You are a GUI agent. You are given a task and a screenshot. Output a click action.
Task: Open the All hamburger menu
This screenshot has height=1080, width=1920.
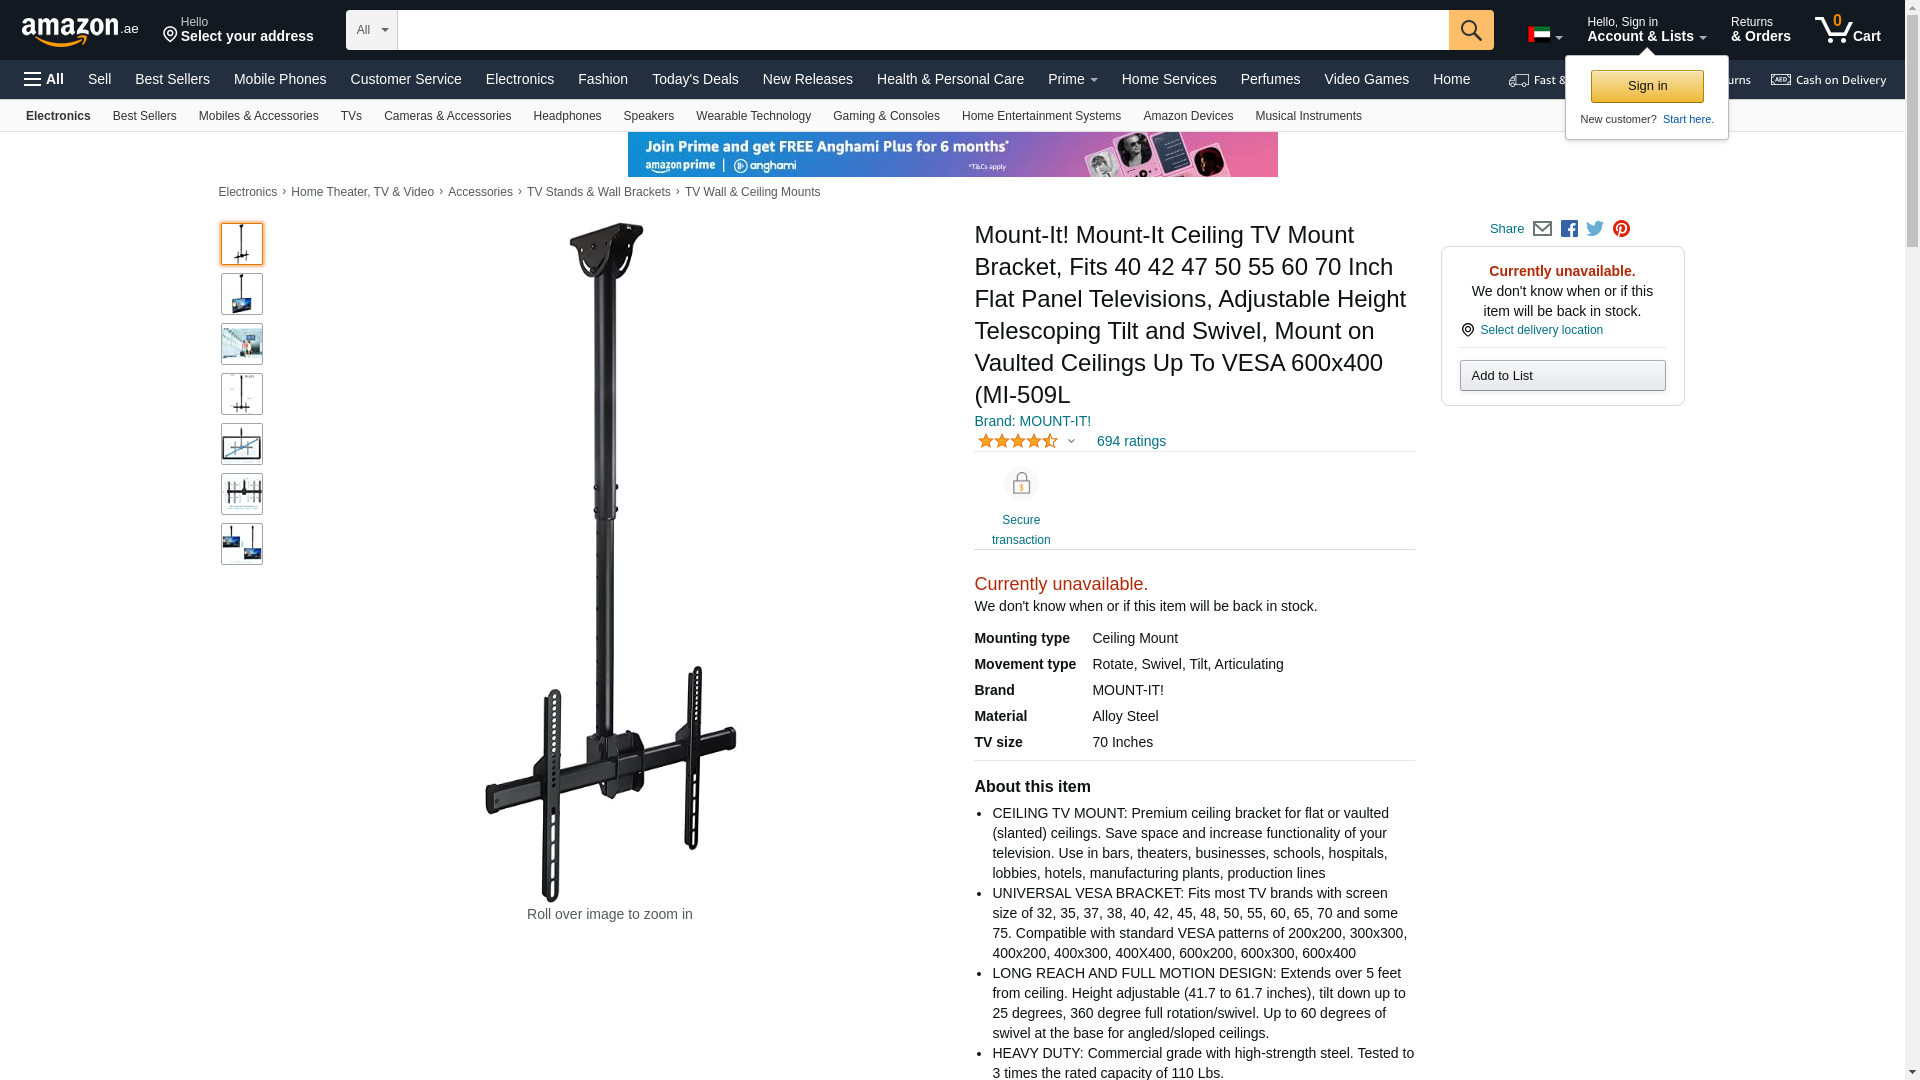[44, 79]
